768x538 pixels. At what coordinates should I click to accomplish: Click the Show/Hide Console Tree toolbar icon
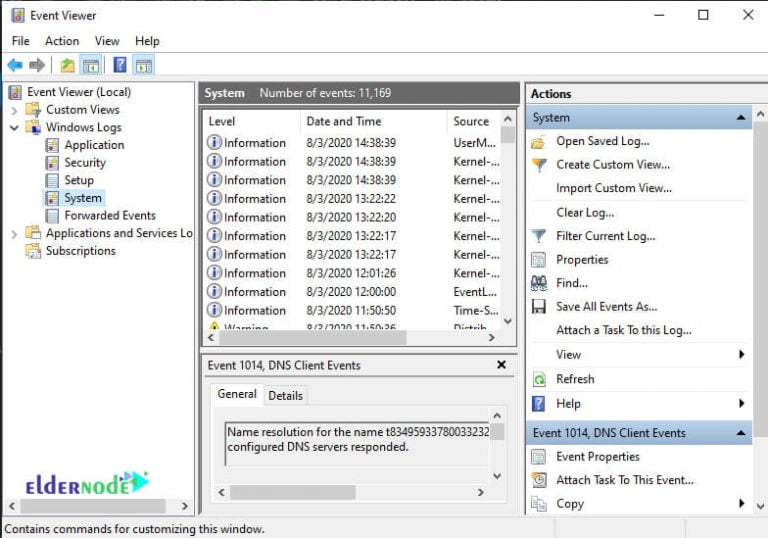tap(91, 65)
